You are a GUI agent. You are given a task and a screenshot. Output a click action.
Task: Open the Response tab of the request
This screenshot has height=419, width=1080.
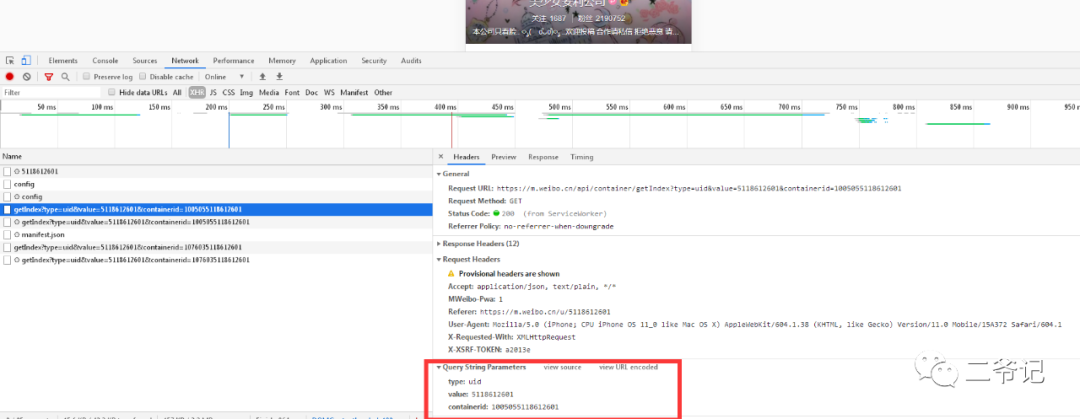[543, 157]
